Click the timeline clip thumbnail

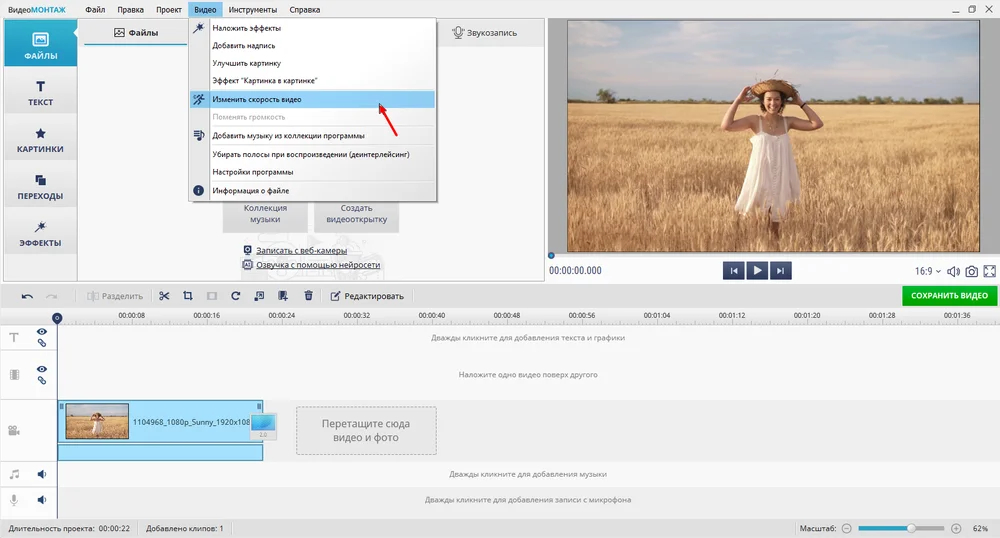(97, 421)
